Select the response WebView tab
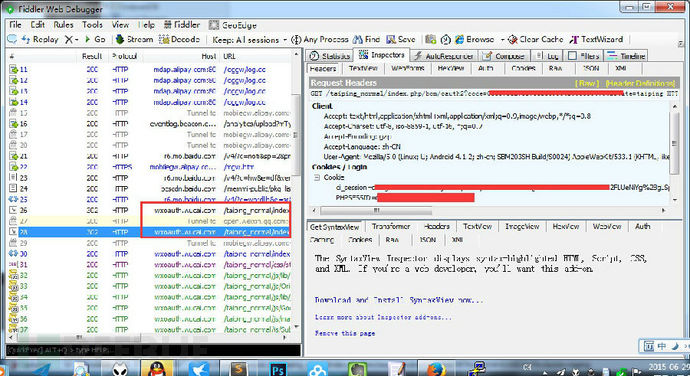 point(607,226)
